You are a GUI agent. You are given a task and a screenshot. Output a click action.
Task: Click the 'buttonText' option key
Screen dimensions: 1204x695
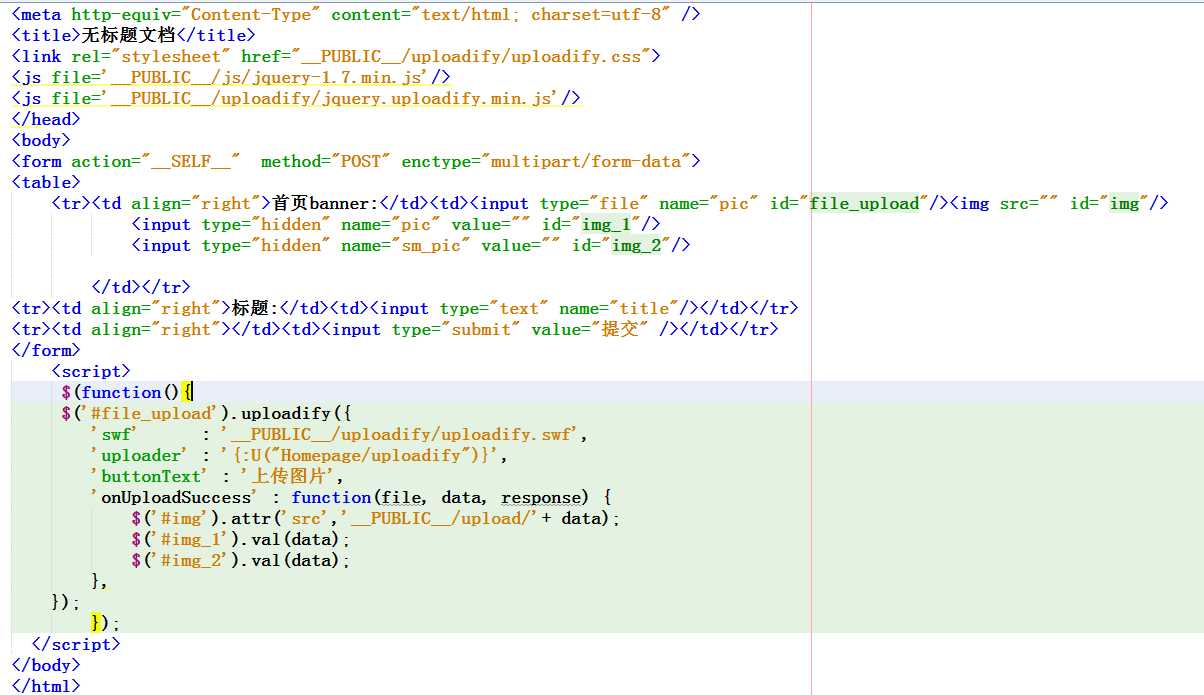[150, 476]
